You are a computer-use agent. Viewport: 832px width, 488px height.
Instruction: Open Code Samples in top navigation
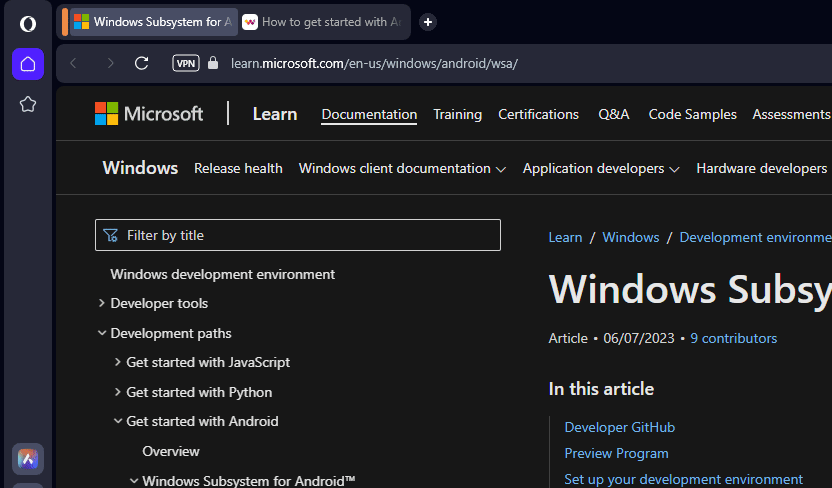pos(692,115)
